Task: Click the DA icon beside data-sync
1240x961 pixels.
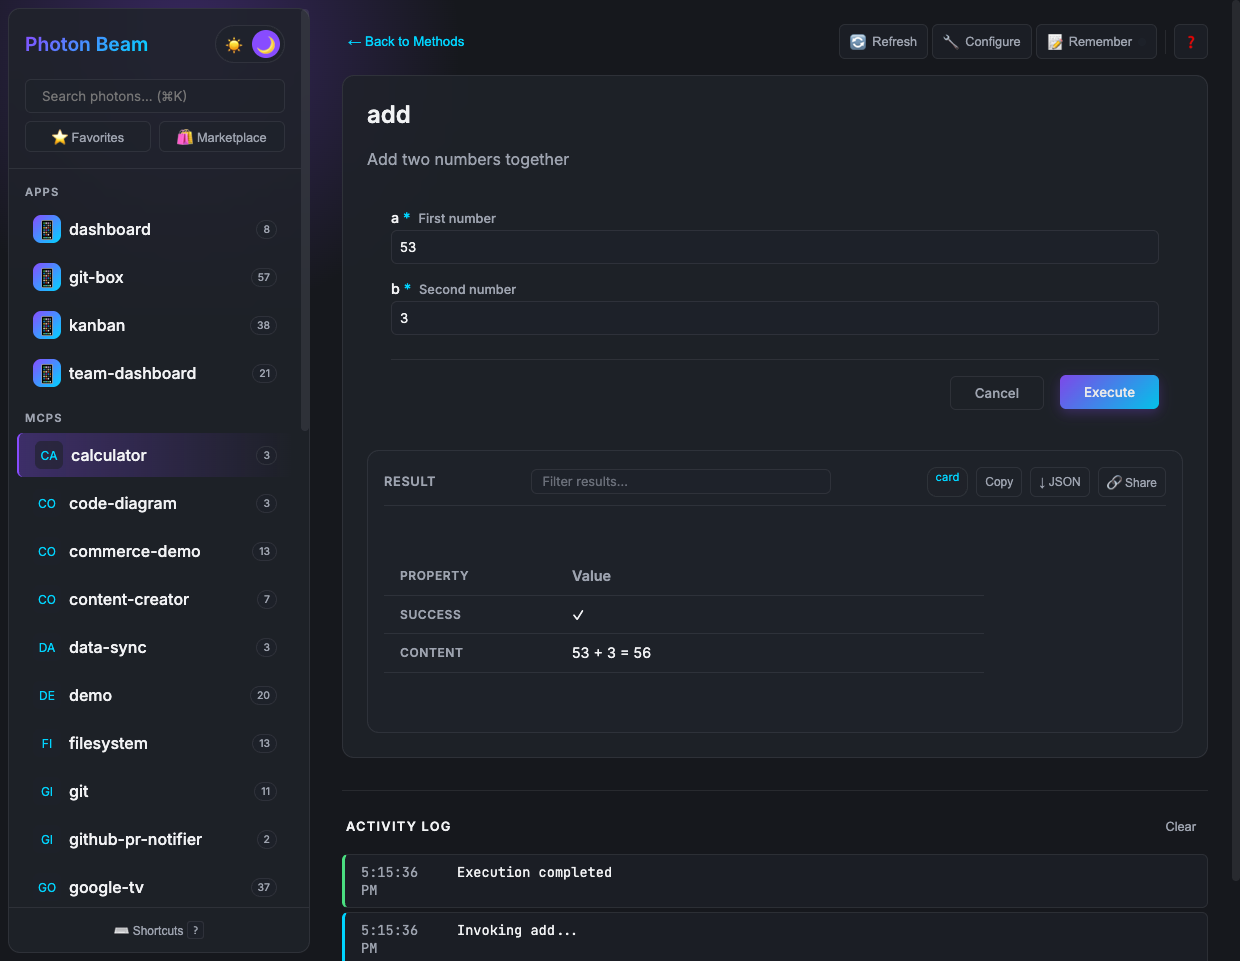Action: point(47,647)
